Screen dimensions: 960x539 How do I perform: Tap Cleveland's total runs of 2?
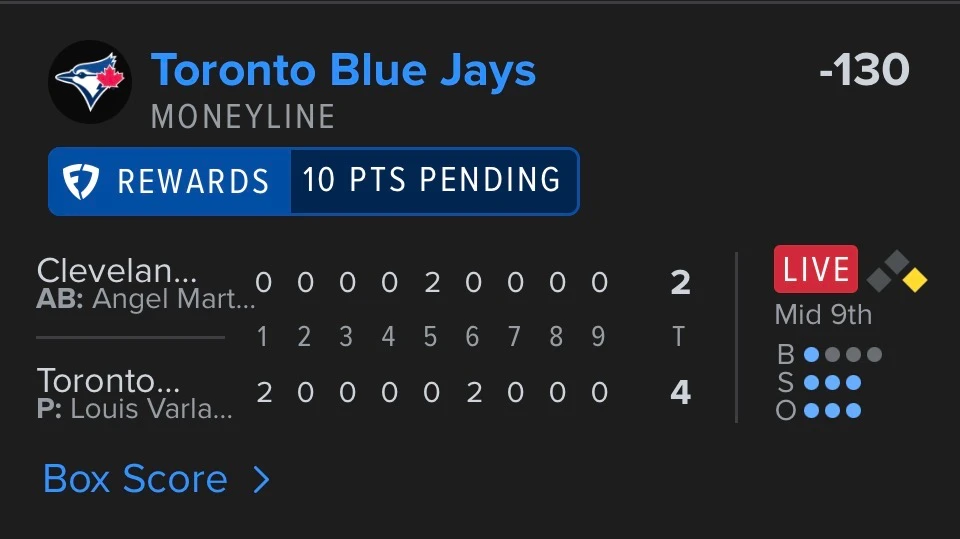(680, 283)
